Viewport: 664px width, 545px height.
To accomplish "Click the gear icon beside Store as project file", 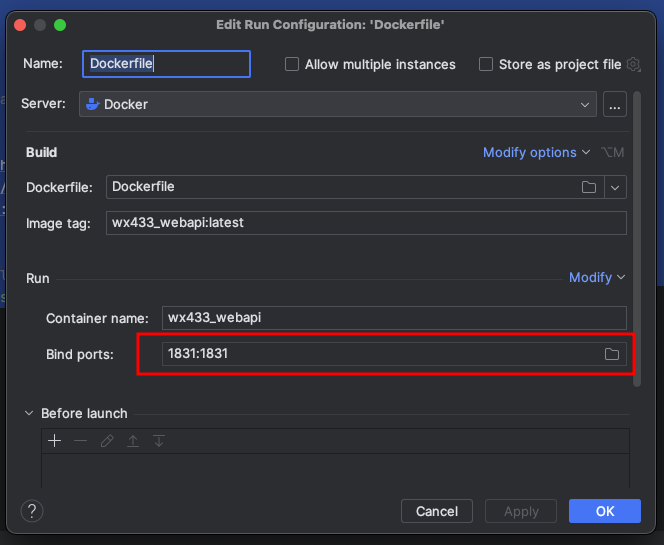I will tap(633, 64).
